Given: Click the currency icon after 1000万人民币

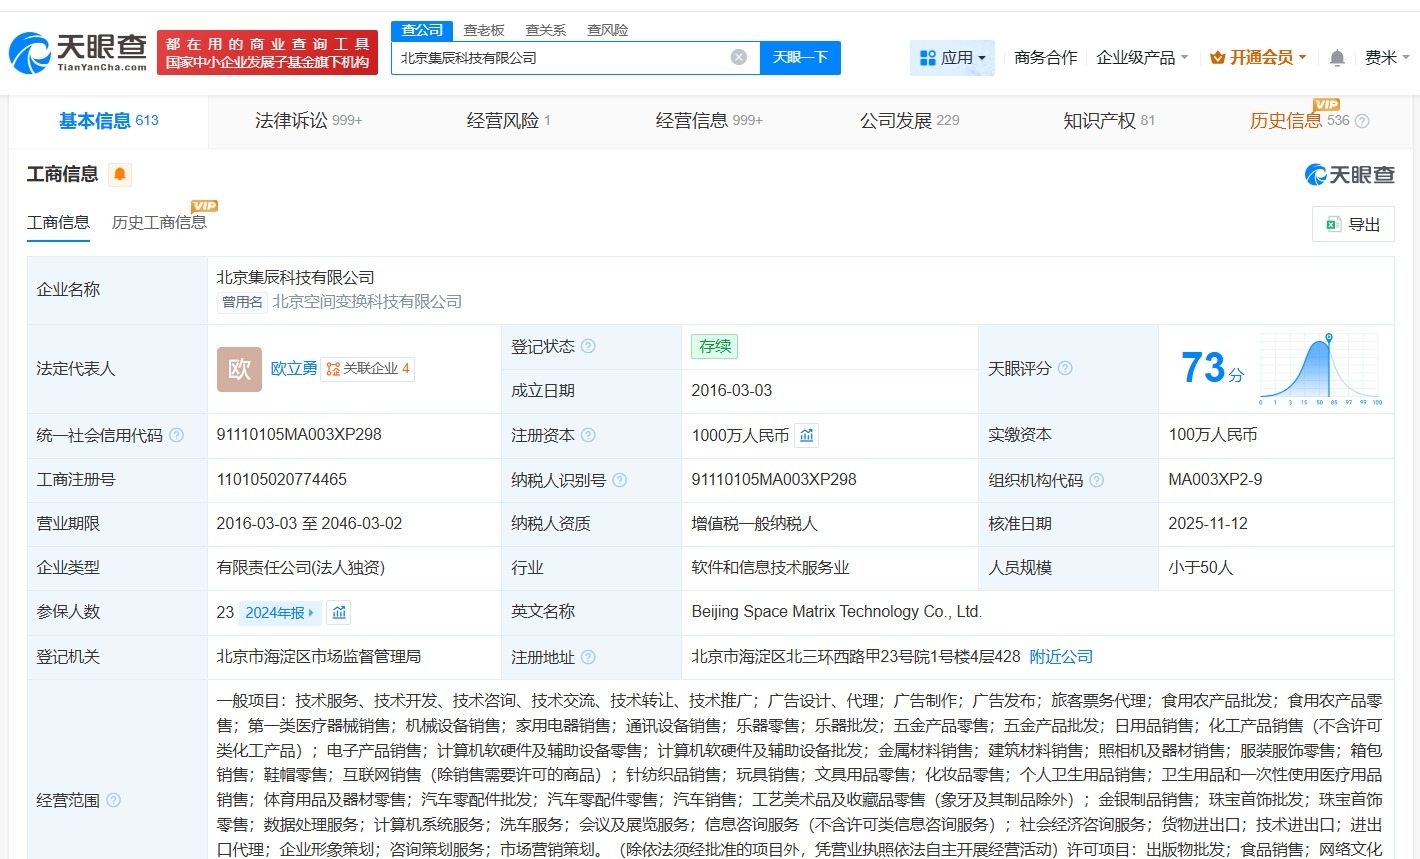Looking at the screenshot, I should pyautogui.click(x=806, y=435).
